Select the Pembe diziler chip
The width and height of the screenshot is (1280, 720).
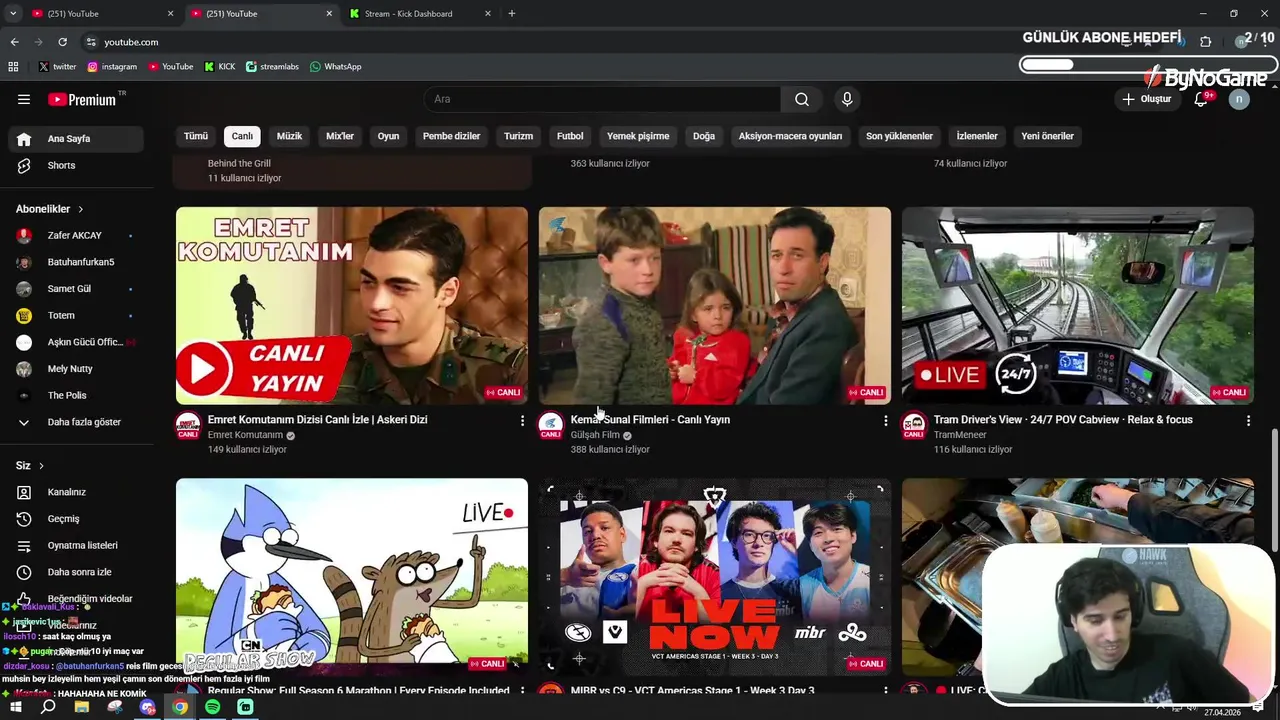tap(451, 136)
